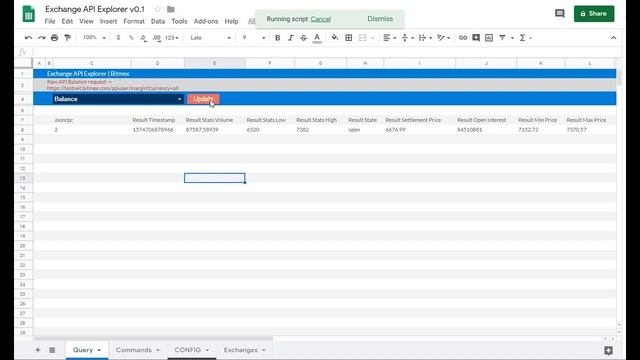Dismiss the running script notification

pyautogui.click(x=380, y=19)
